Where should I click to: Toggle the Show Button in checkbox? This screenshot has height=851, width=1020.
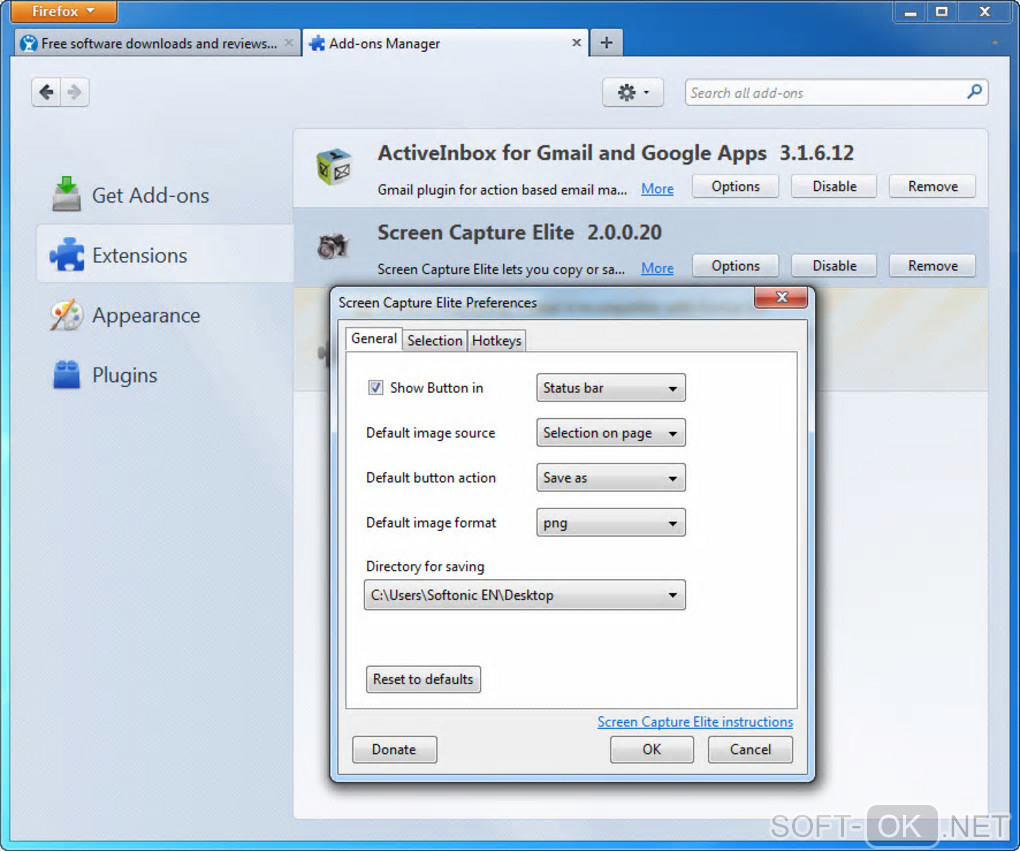pos(375,388)
